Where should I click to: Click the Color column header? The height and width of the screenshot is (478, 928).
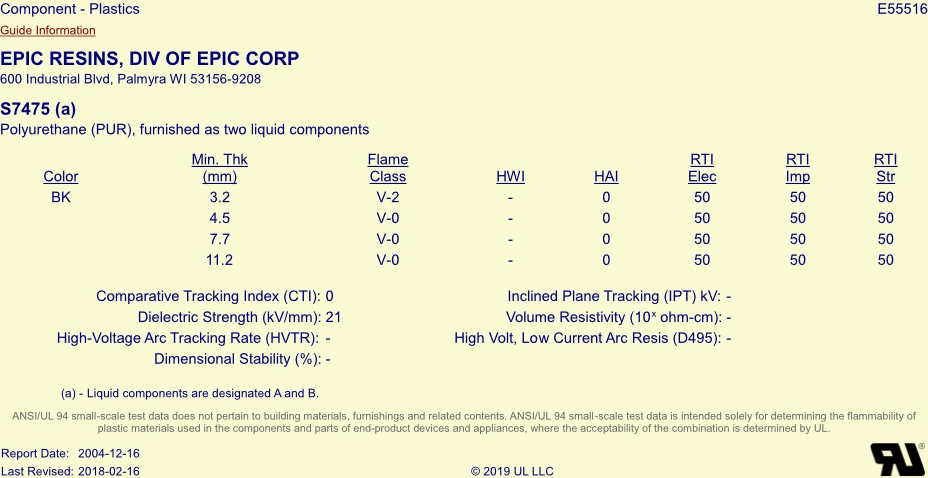pos(61,177)
